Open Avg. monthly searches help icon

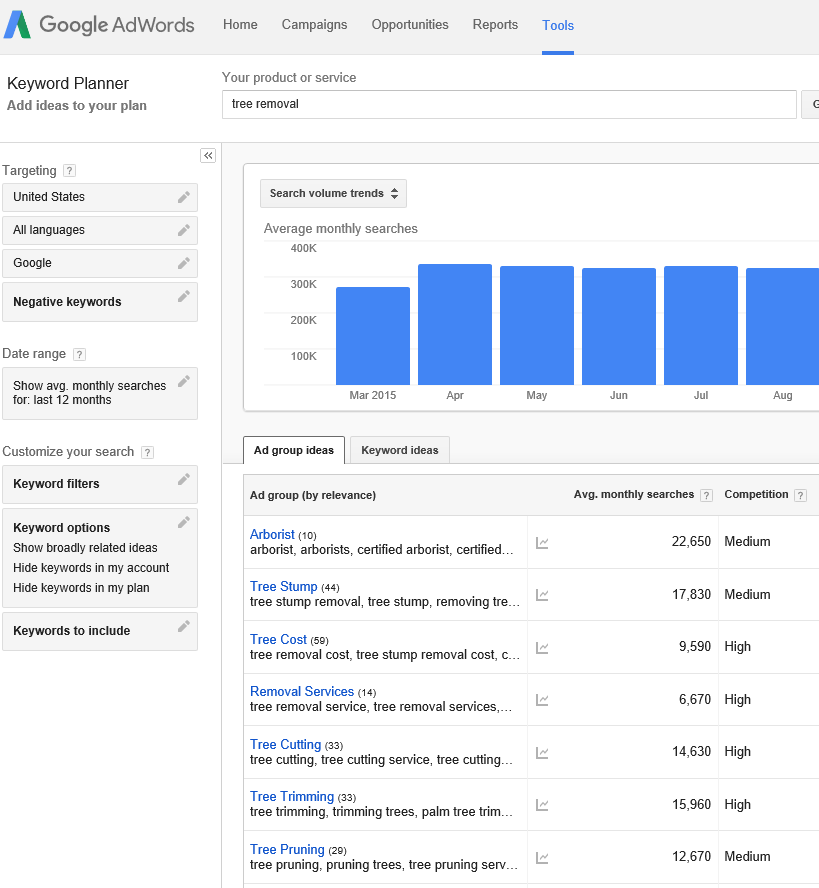[706, 496]
